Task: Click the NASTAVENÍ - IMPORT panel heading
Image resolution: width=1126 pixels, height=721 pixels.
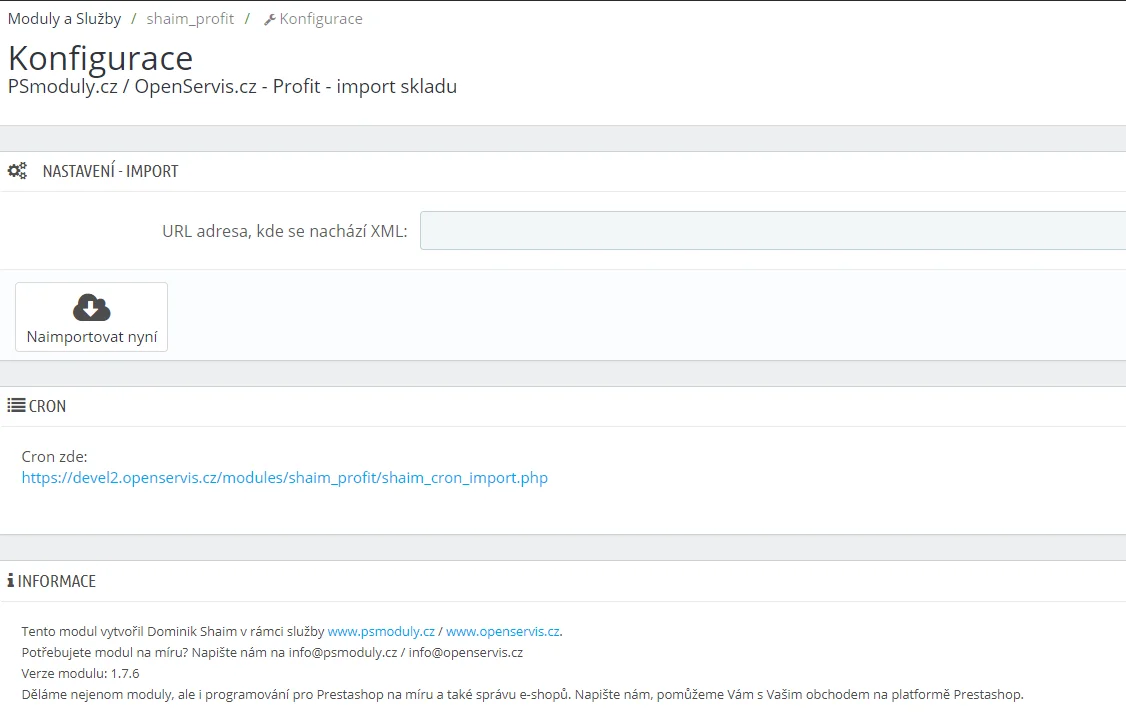Action: pyautogui.click(x=110, y=171)
